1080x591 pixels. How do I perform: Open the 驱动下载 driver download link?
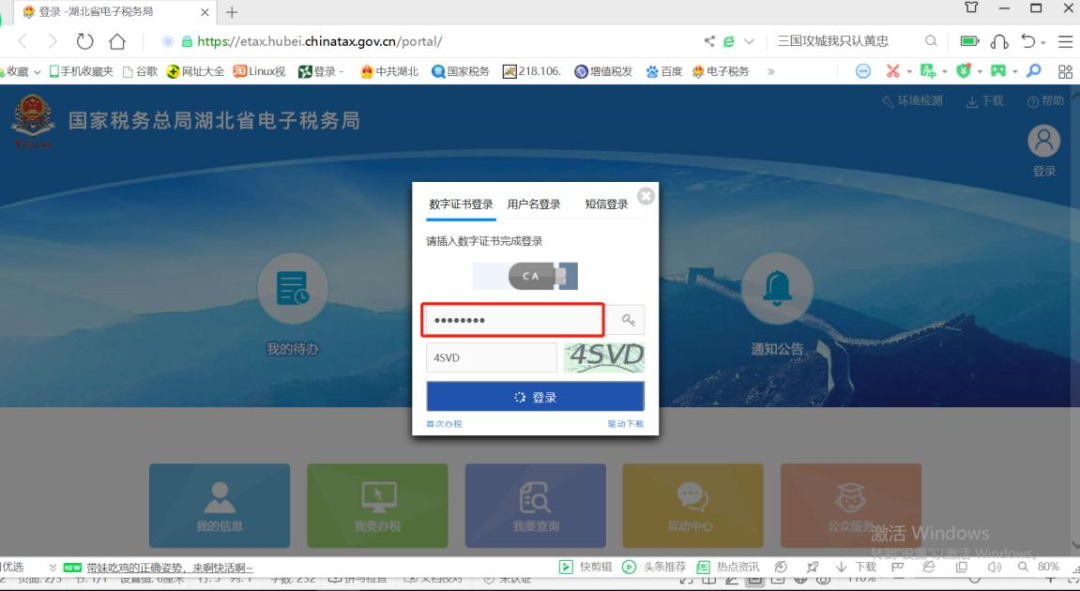click(625, 424)
